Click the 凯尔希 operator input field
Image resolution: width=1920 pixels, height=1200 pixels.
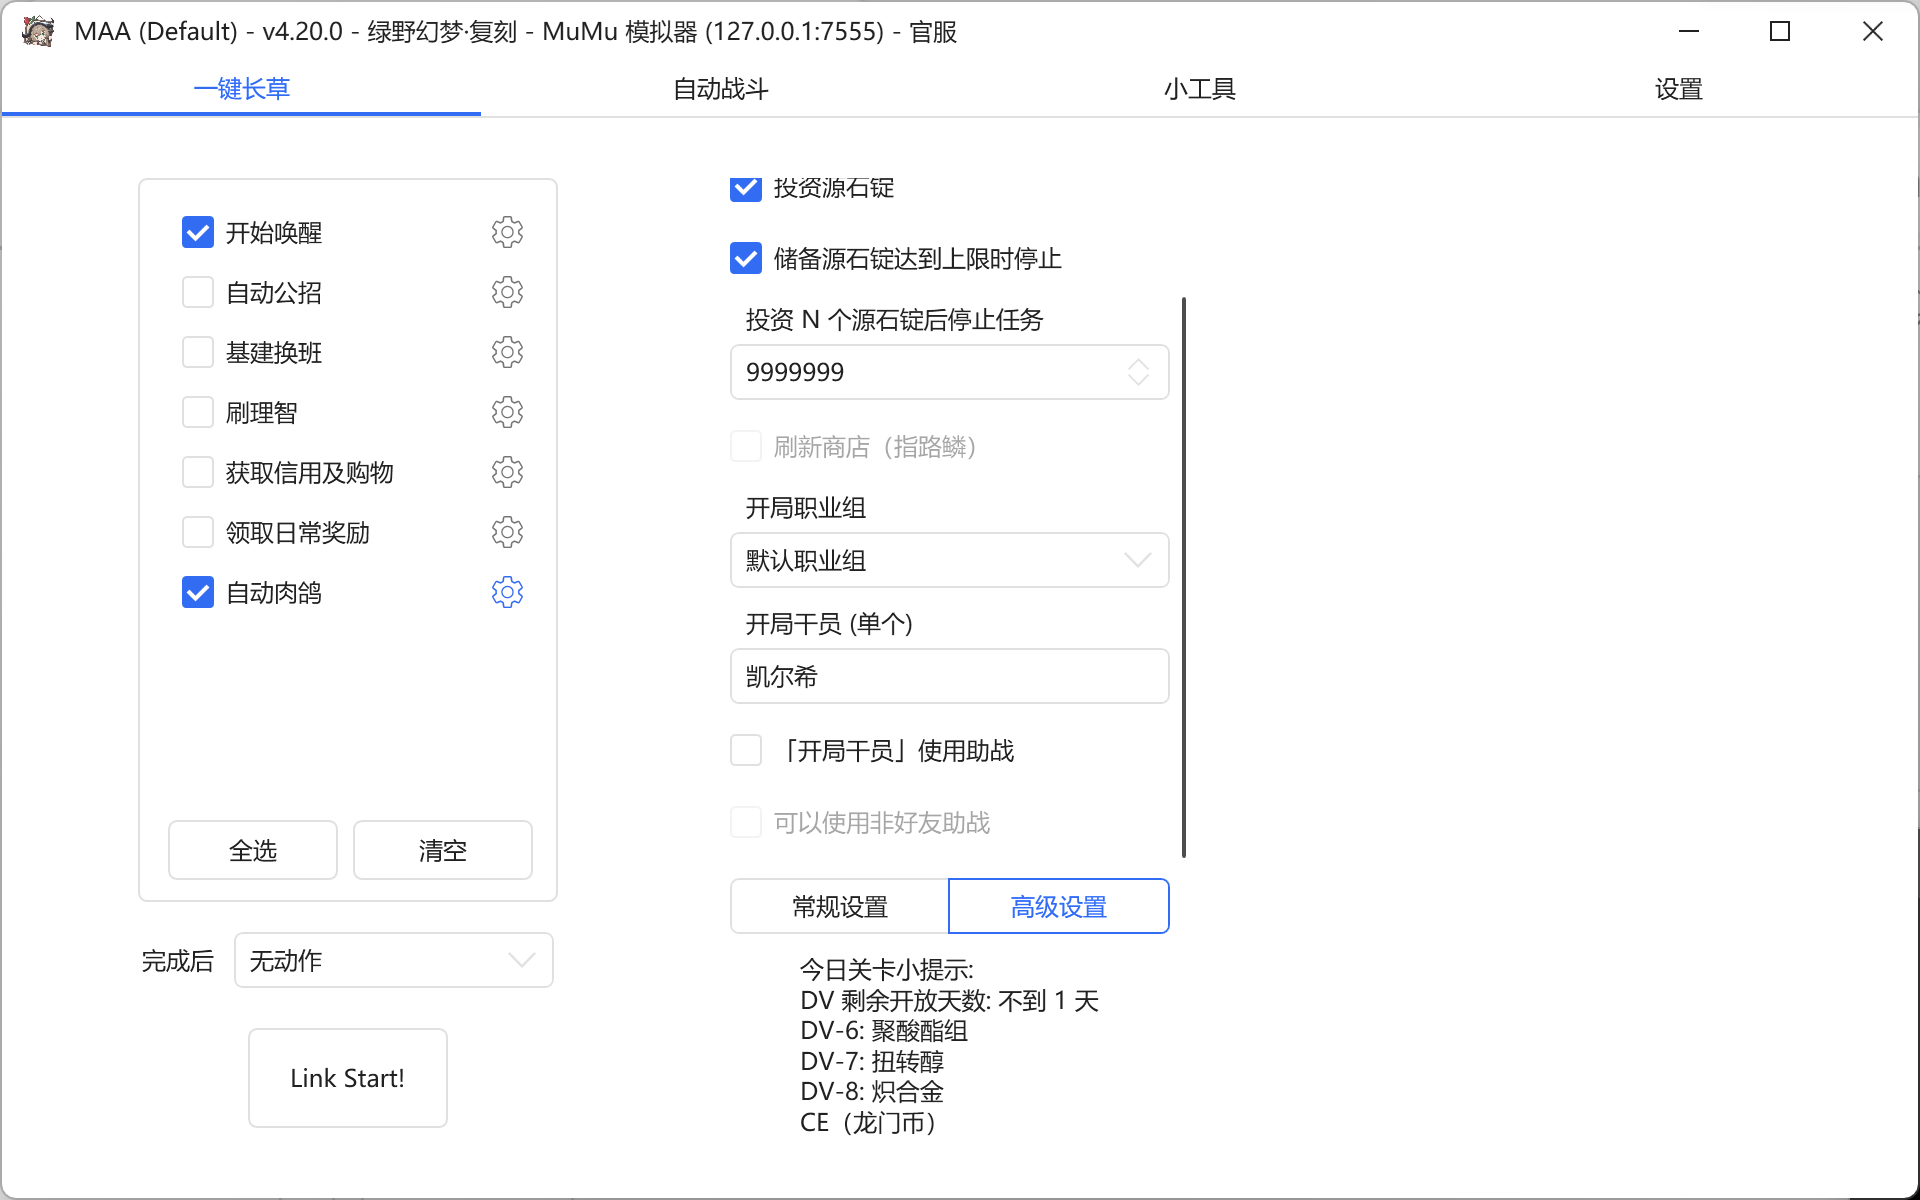[x=948, y=676]
